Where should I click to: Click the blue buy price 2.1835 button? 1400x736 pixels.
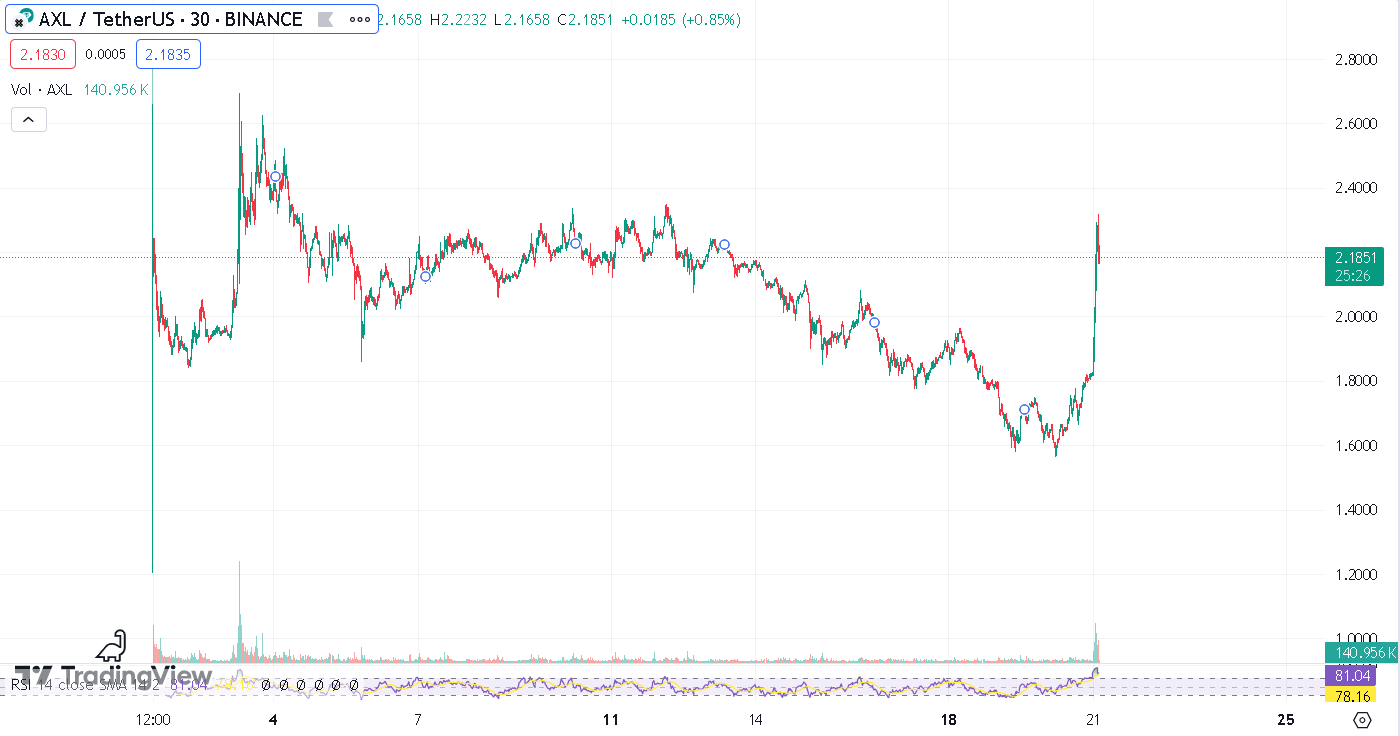[168, 54]
